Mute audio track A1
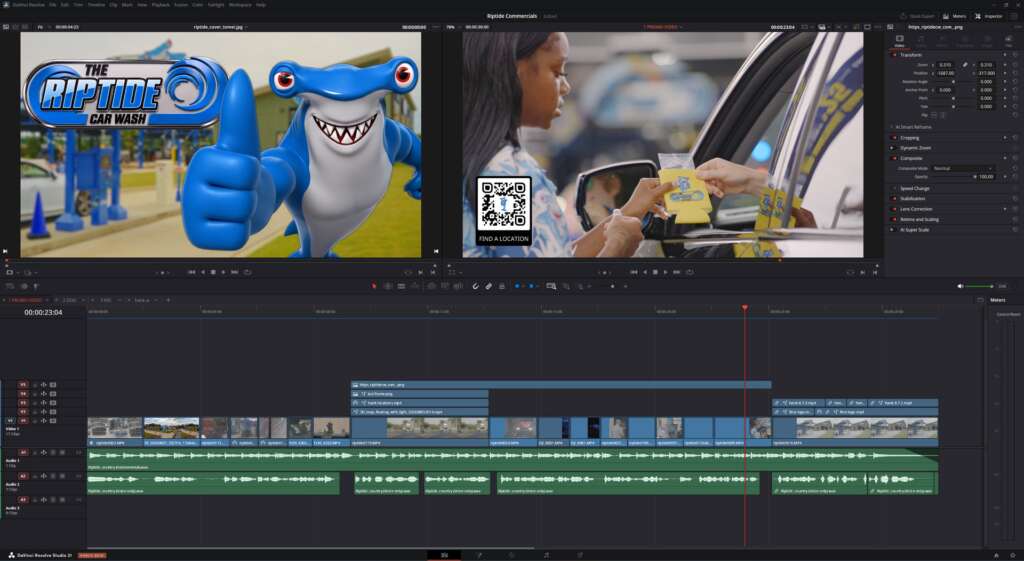The image size is (1024, 561). 62,453
